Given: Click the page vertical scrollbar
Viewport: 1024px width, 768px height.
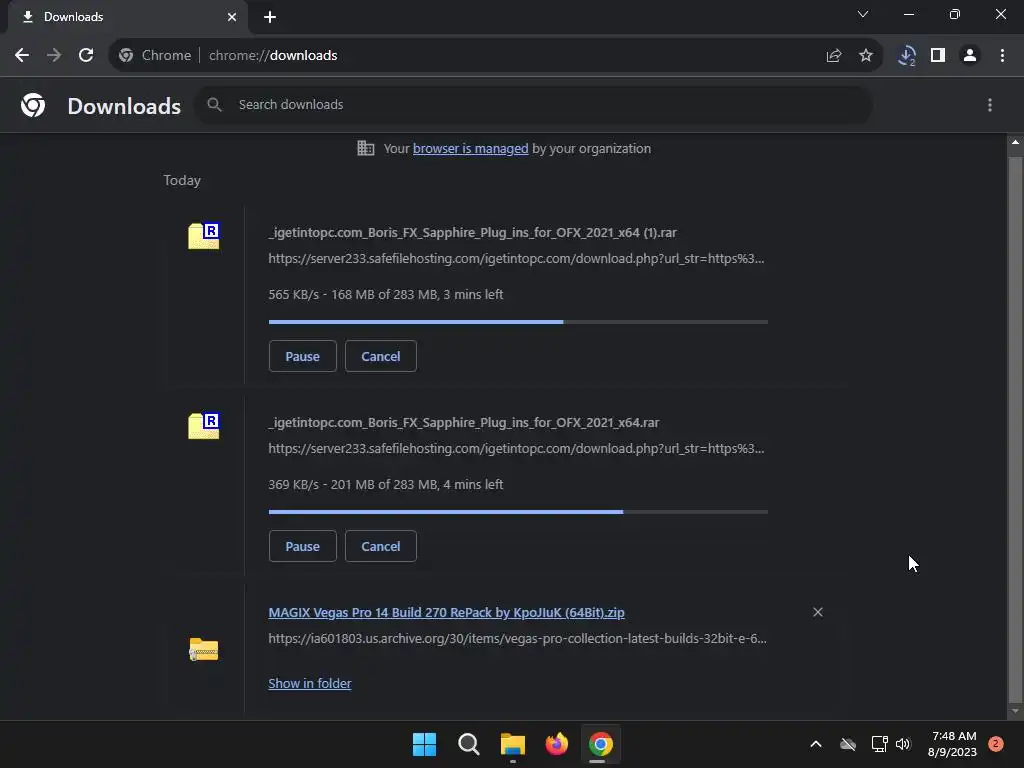Looking at the screenshot, I should click(x=1015, y=428).
